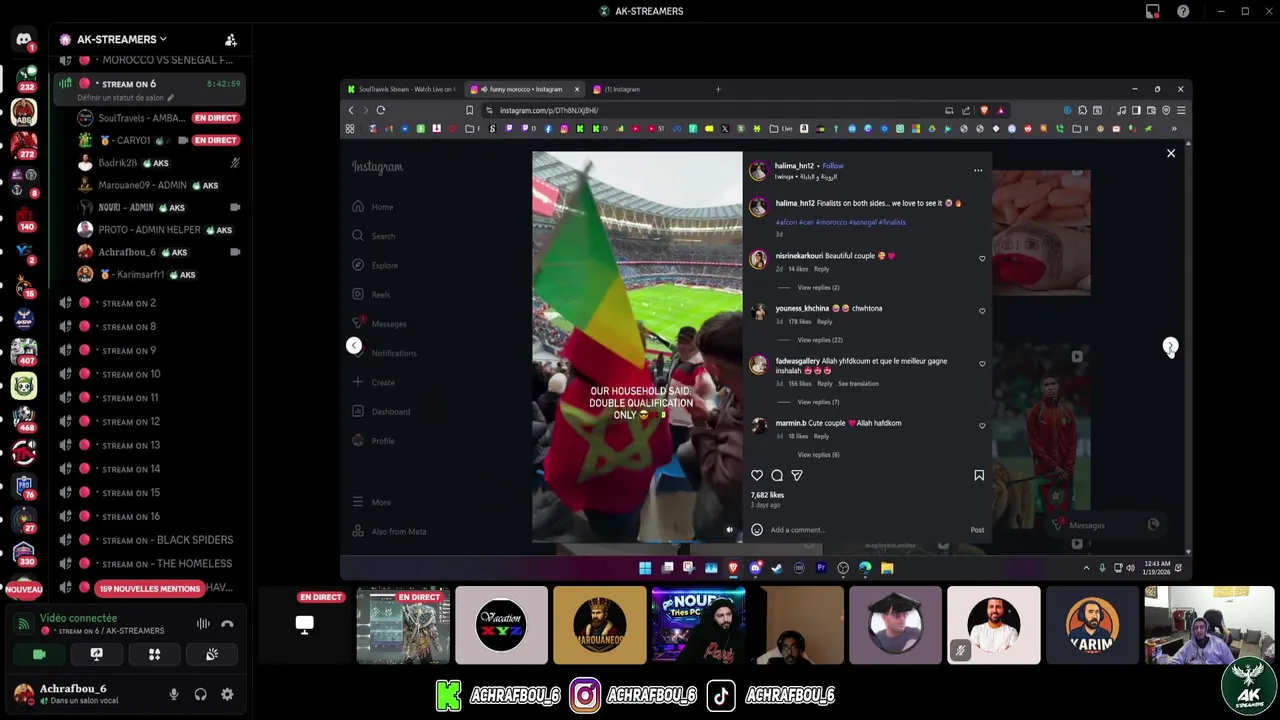Viewport: 1280px width, 720px height.
Task: Open Instagram Create option
Action: point(373,382)
